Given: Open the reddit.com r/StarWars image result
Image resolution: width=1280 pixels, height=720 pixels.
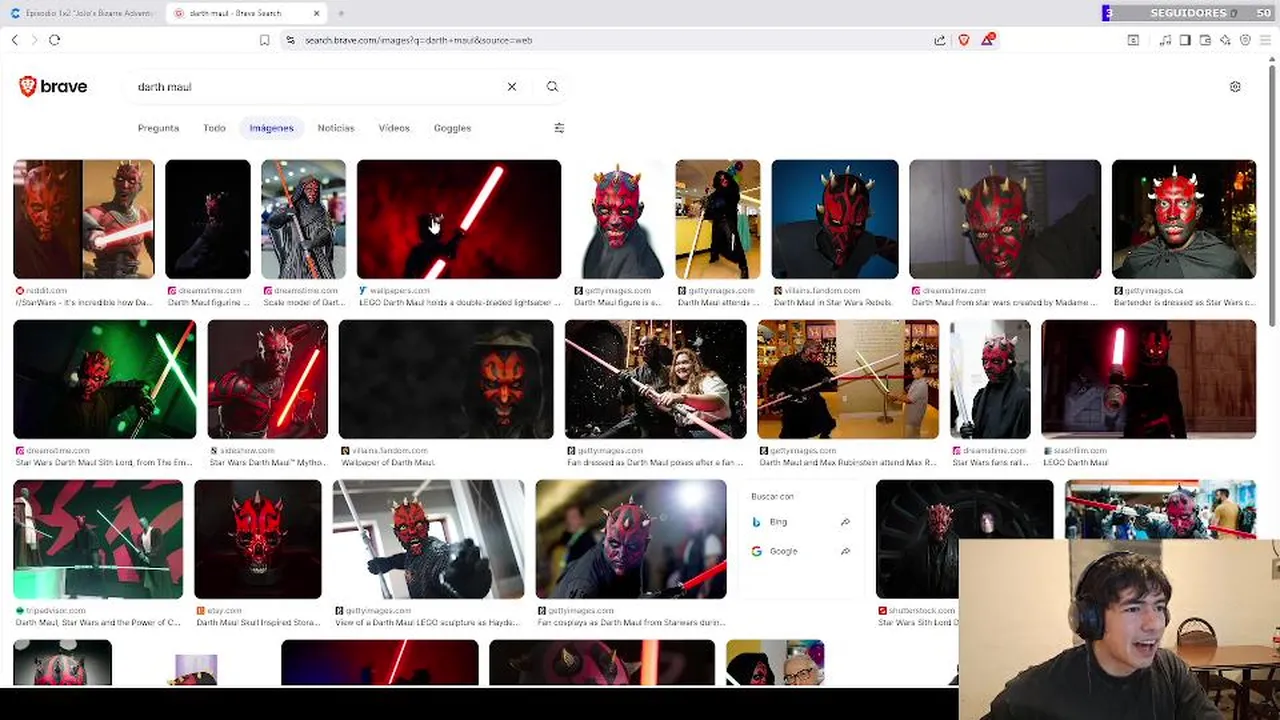Looking at the screenshot, I should 84,219.
